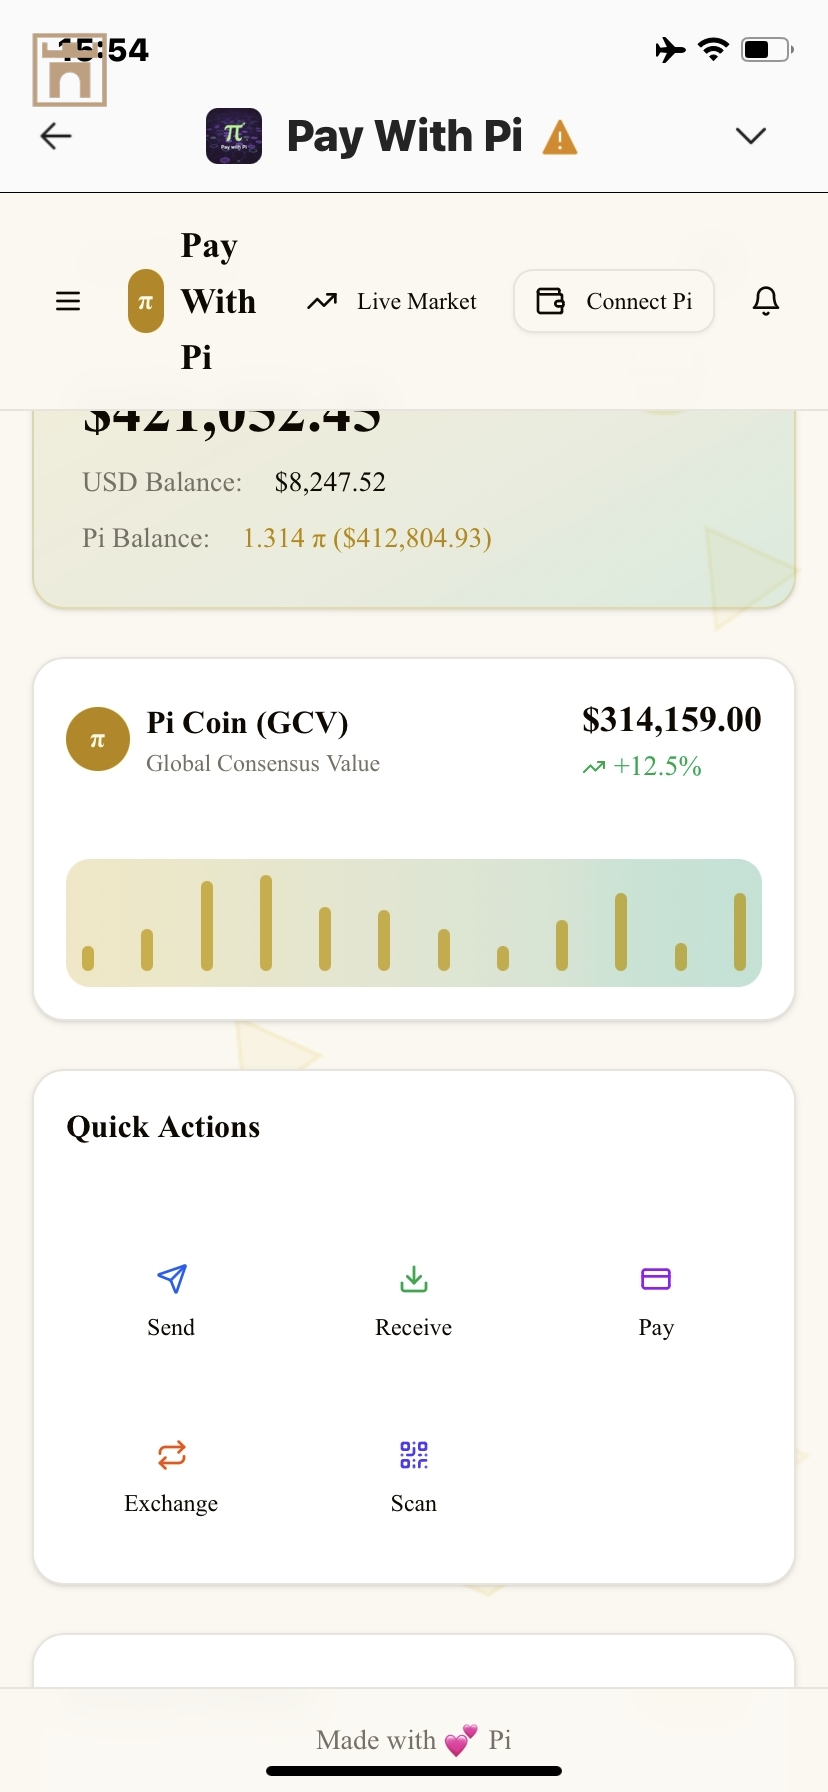Tap the orange warning triangle icon

(560, 137)
